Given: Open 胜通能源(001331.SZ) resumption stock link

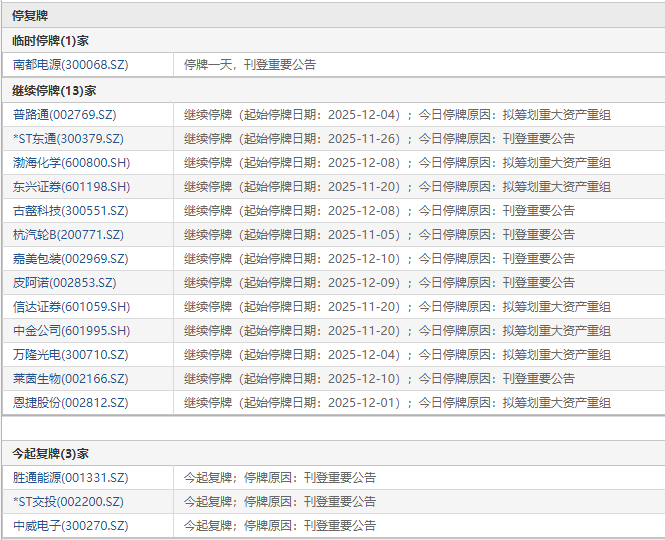Looking at the screenshot, I should point(71,478).
